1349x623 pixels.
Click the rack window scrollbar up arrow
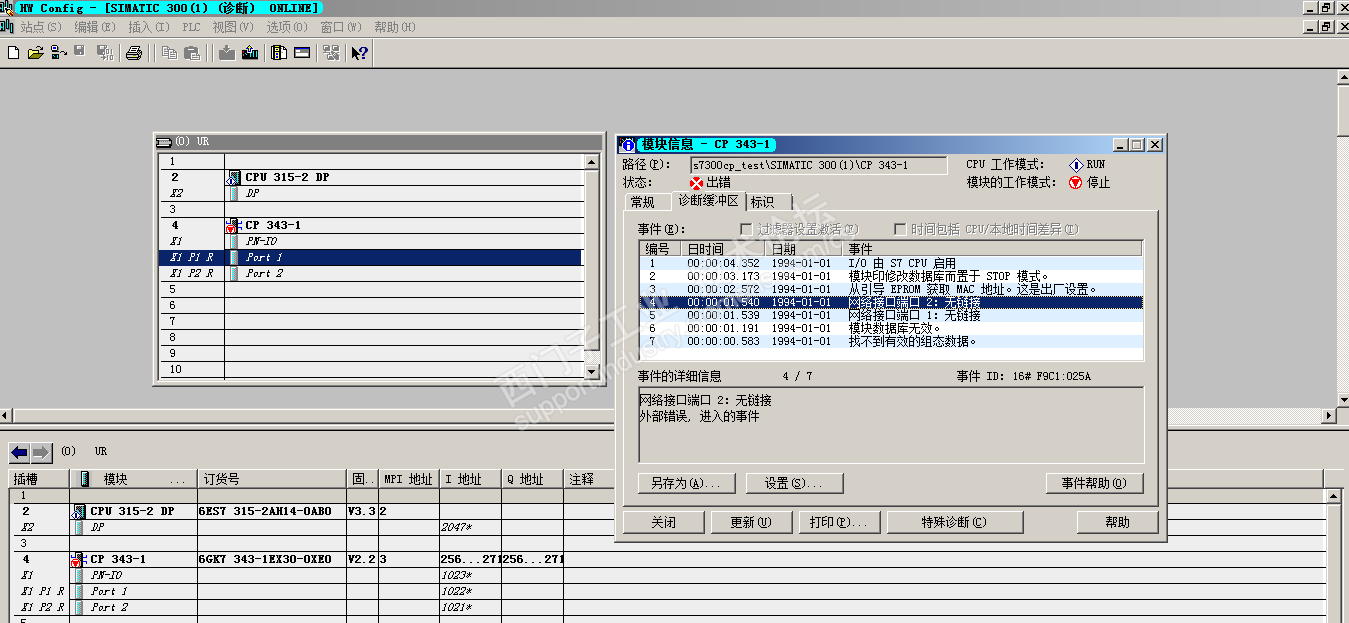(590, 160)
